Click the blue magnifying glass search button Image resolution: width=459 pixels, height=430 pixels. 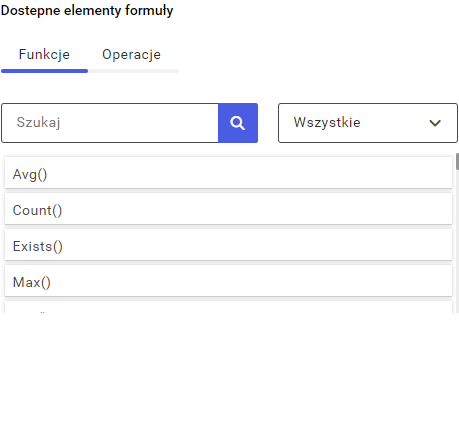click(238, 123)
